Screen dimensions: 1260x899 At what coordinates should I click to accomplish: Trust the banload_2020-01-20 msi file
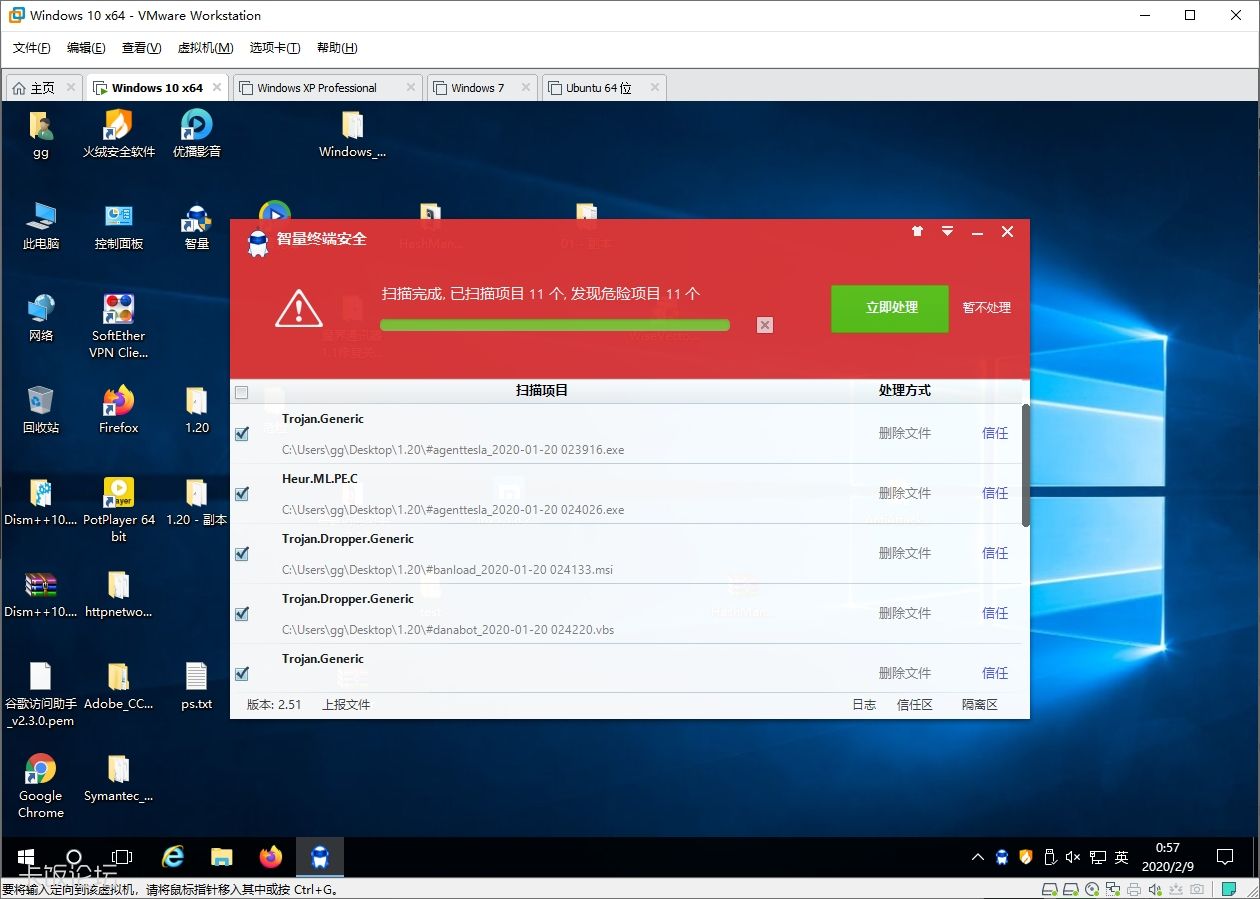click(x=994, y=553)
